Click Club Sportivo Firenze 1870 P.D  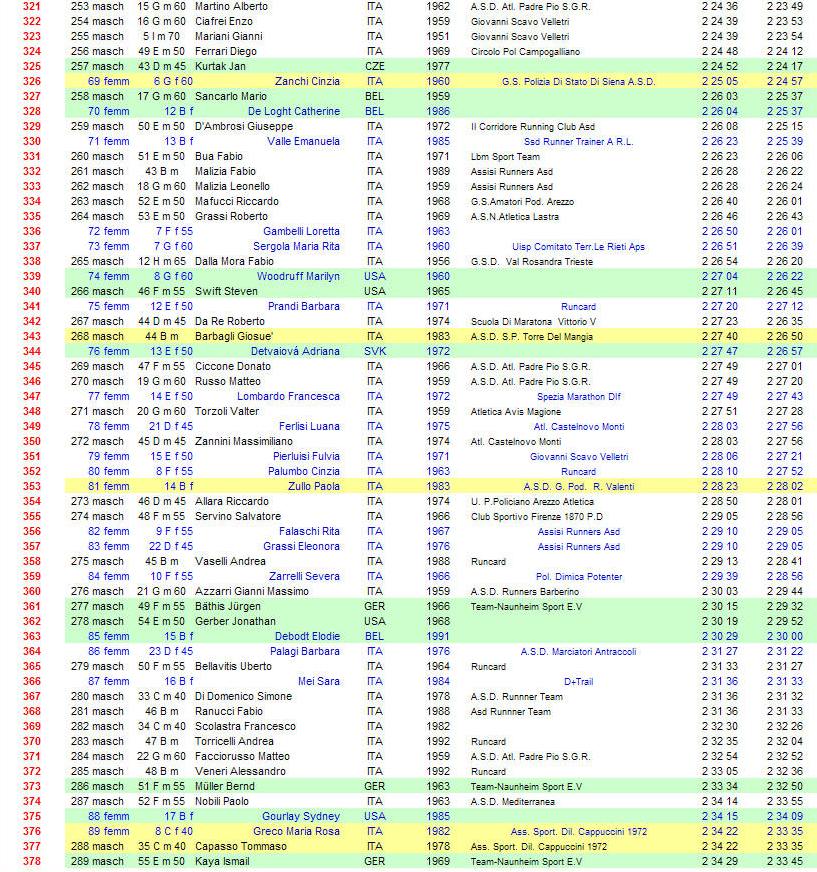coord(538,517)
